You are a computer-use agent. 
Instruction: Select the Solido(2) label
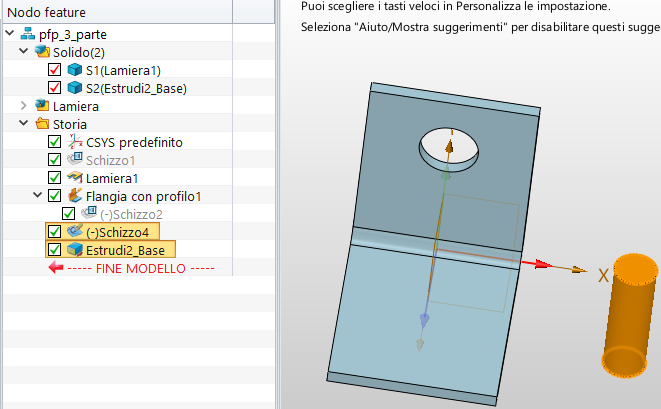click(x=78, y=52)
